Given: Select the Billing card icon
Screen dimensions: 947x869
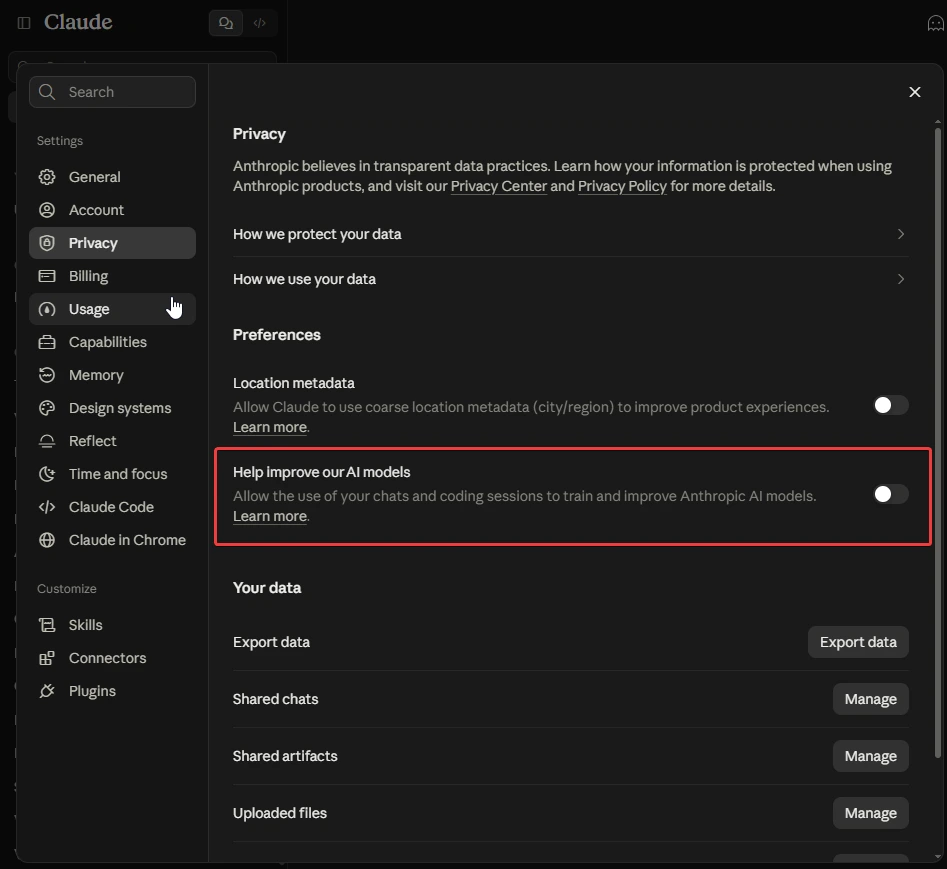Looking at the screenshot, I should [47, 276].
